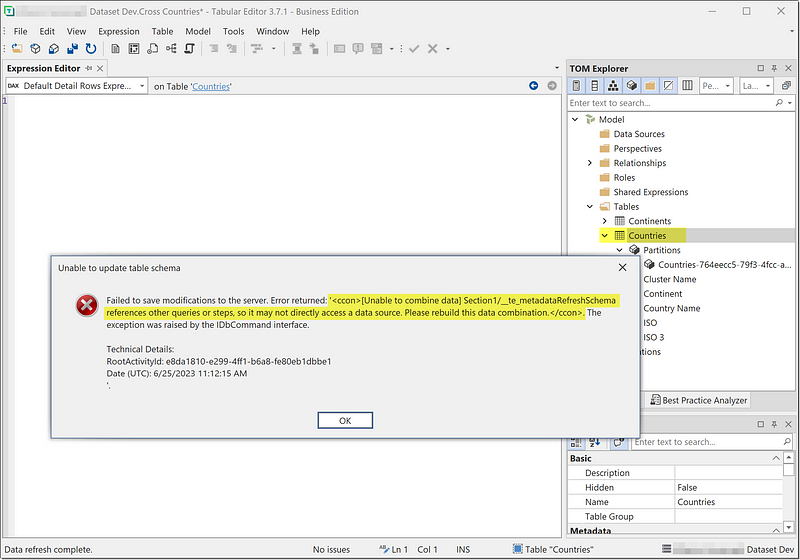The image size is (800, 560).
Task: Click the blue refresh arrow toolbar icon
Action: pyautogui.click(x=91, y=48)
